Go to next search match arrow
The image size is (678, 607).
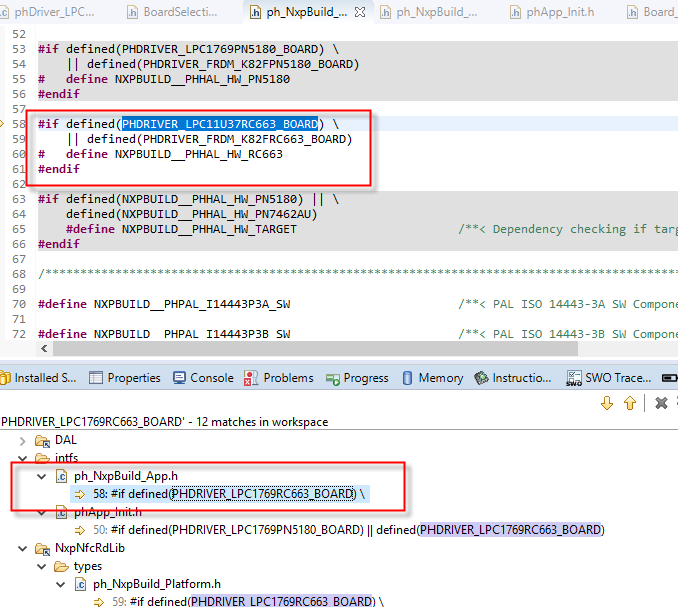(607, 403)
